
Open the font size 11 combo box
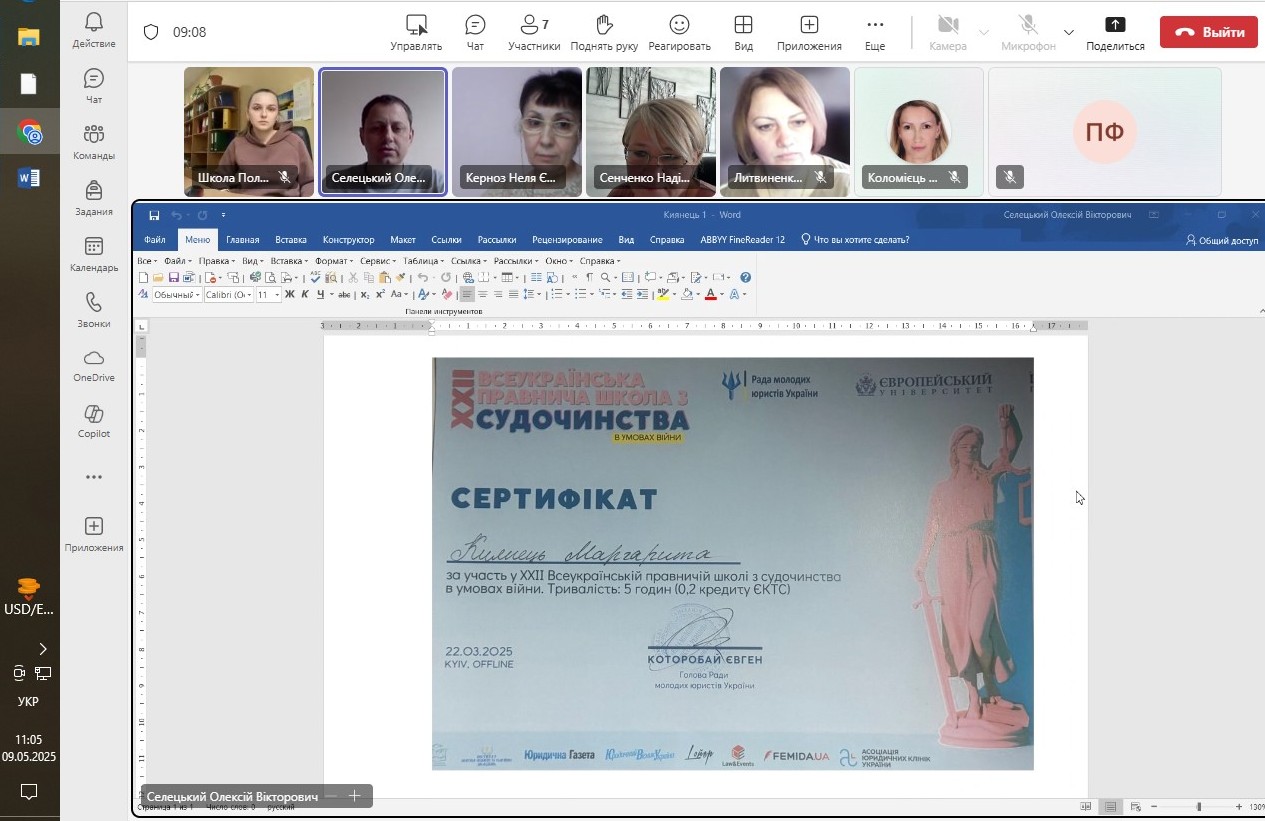pyautogui.click(x=269, y=294)
